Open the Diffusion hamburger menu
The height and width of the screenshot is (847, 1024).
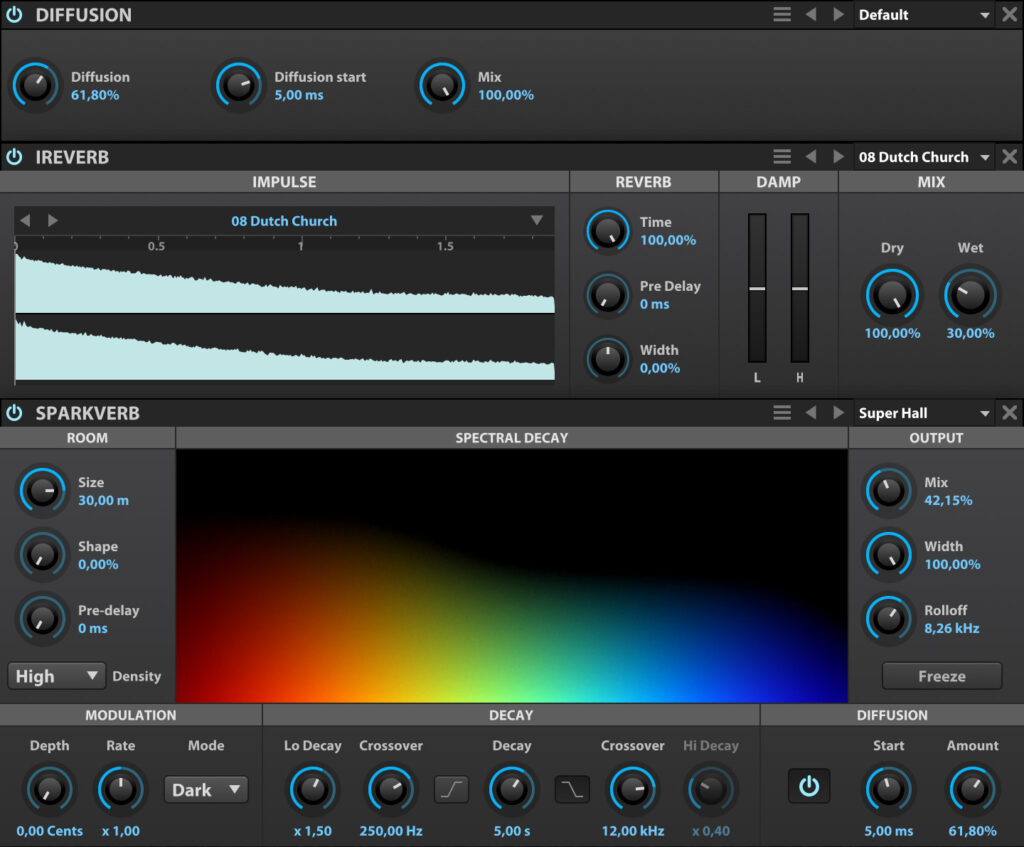[x=781, y=14]
